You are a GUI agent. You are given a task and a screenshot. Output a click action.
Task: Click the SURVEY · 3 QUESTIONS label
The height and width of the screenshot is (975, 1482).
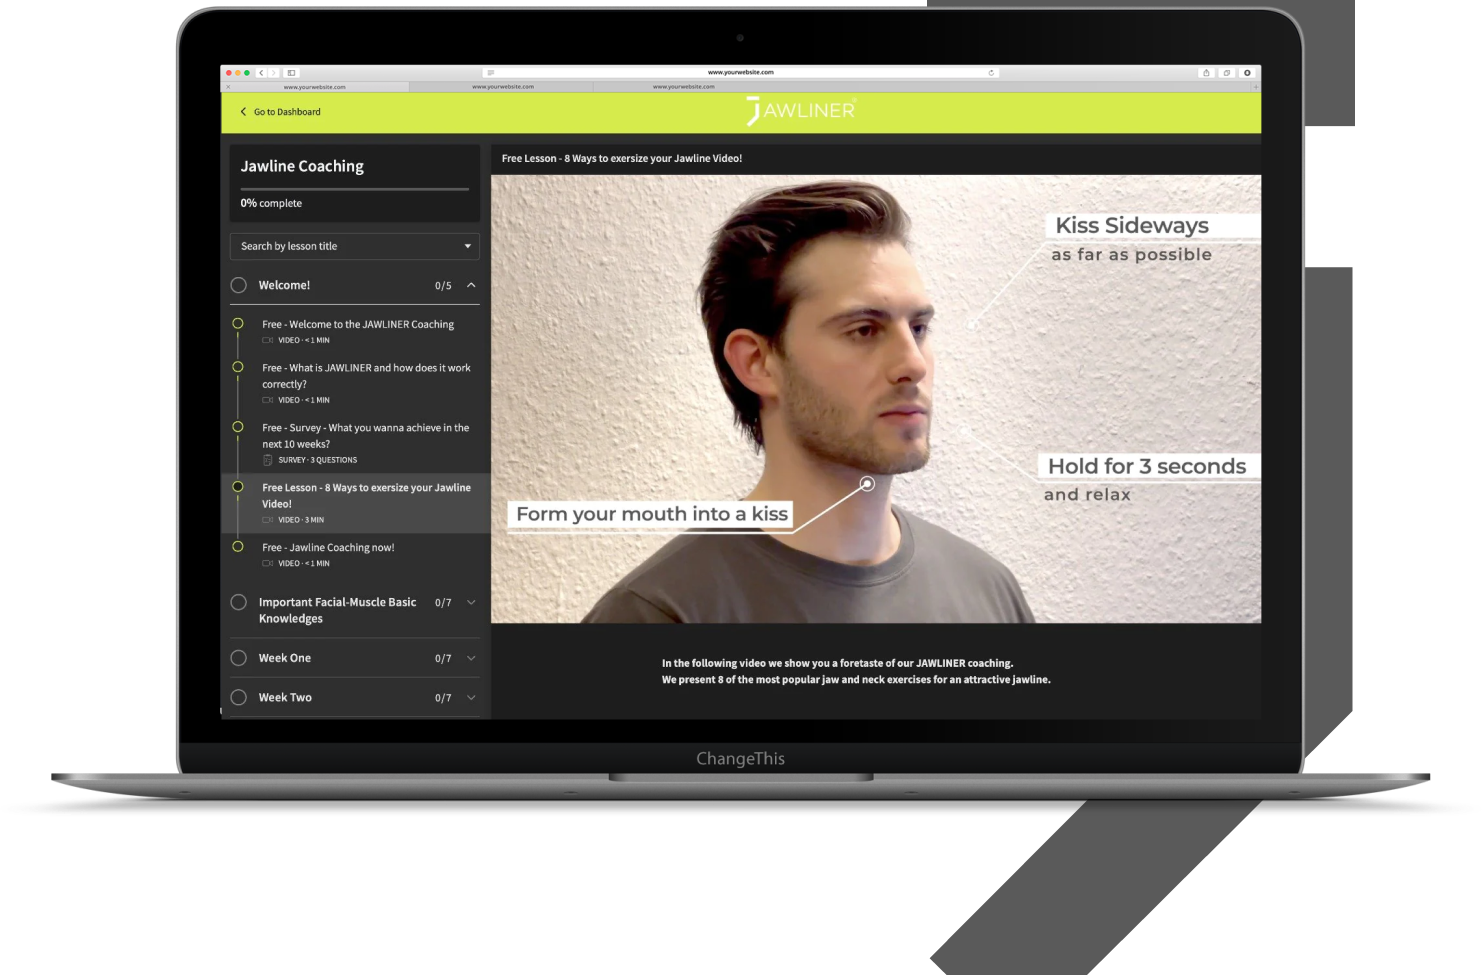(318, 460)
